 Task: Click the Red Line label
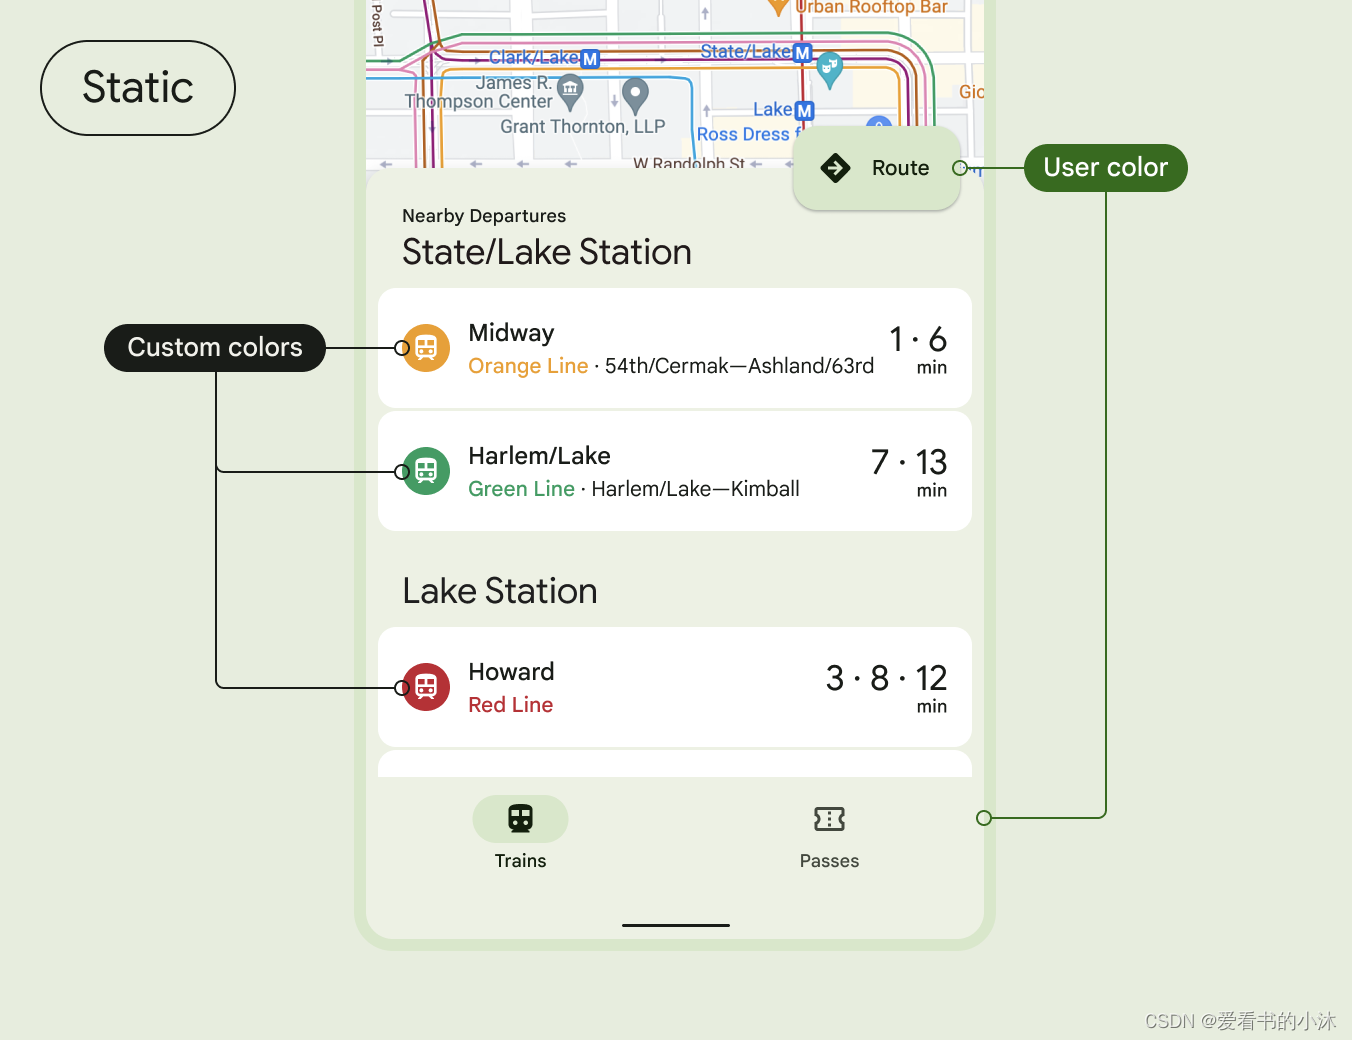coord(510,705)
